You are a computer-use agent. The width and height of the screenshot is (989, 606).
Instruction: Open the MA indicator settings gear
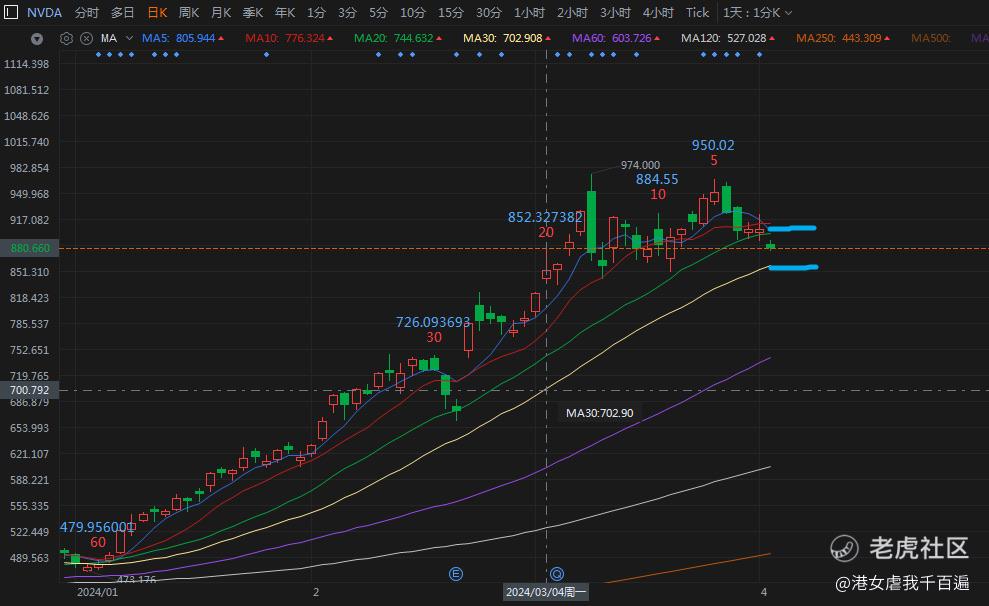(66, 38)
